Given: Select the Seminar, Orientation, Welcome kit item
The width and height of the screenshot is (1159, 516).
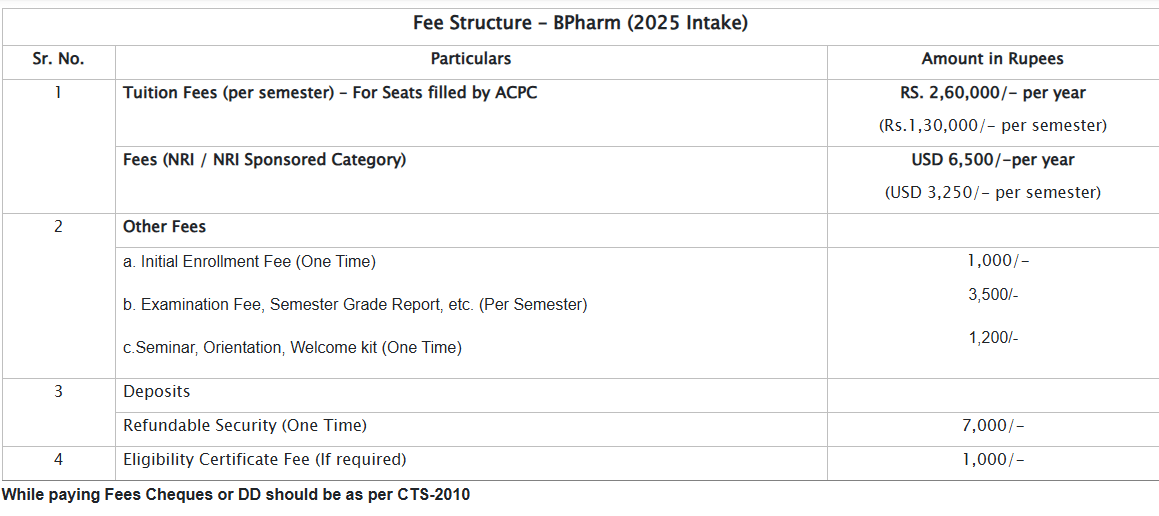Looking at the screenshot, I should (x=292, y=348).
